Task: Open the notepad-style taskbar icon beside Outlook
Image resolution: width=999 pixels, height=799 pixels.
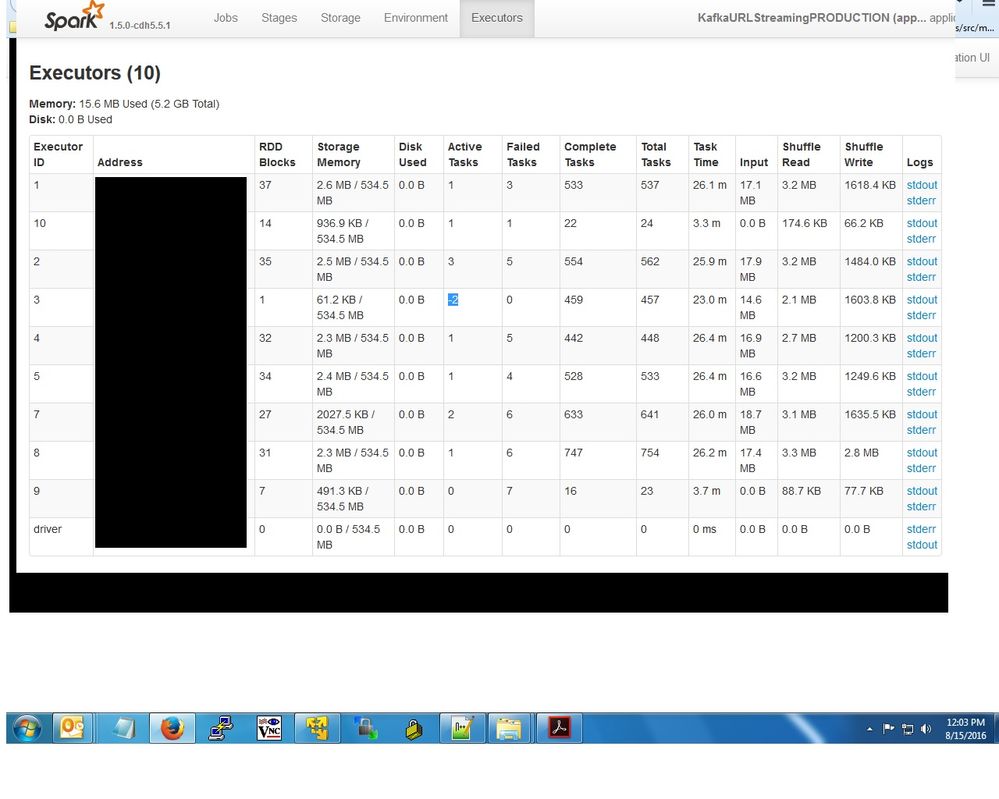Action: pos(123,728)
